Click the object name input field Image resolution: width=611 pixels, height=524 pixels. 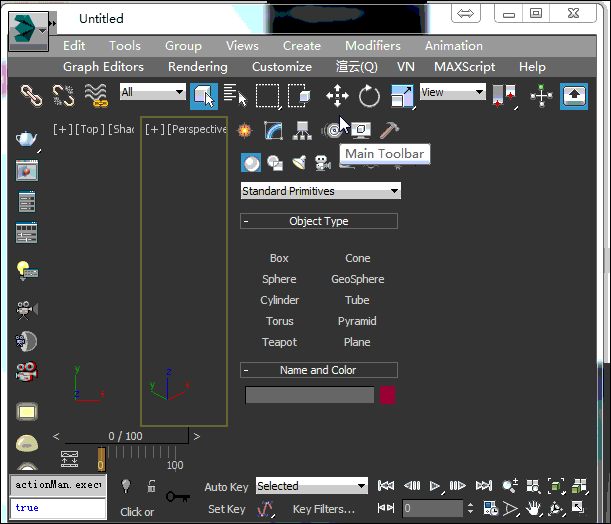(309, 395)
